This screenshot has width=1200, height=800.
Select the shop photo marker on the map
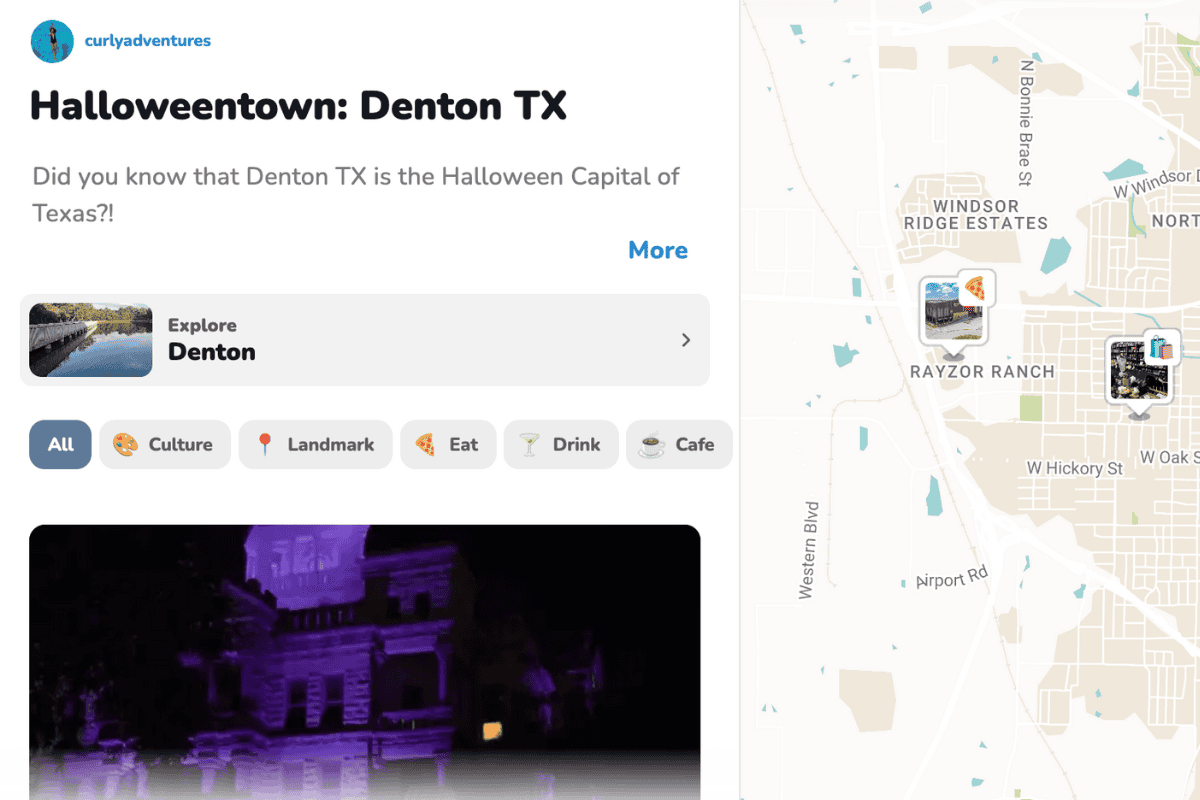[x=1136, y=372]
